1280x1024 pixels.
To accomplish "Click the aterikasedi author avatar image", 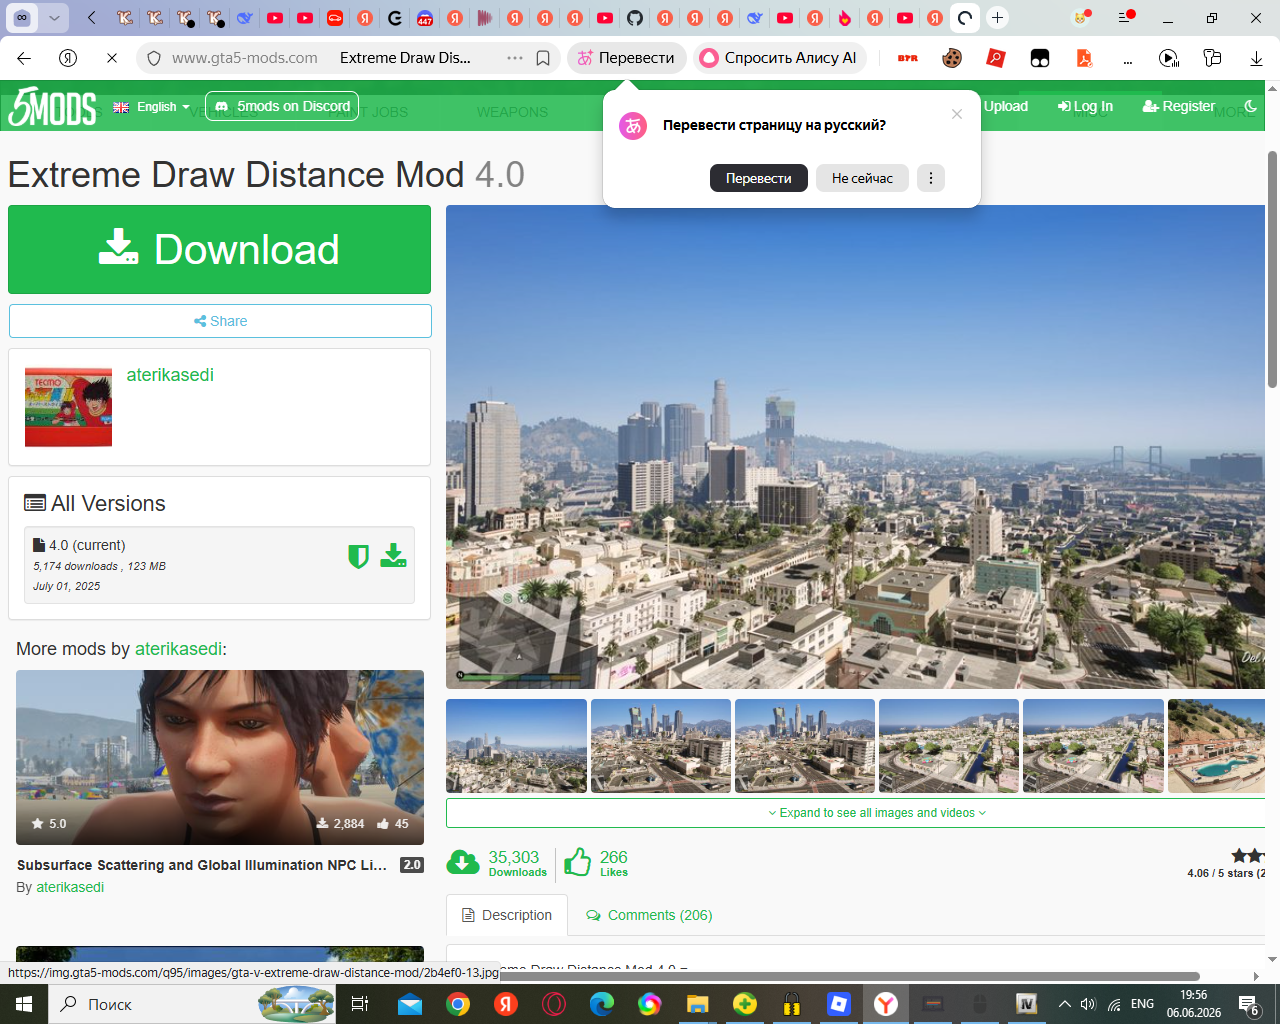I will [x=68, y=407].
